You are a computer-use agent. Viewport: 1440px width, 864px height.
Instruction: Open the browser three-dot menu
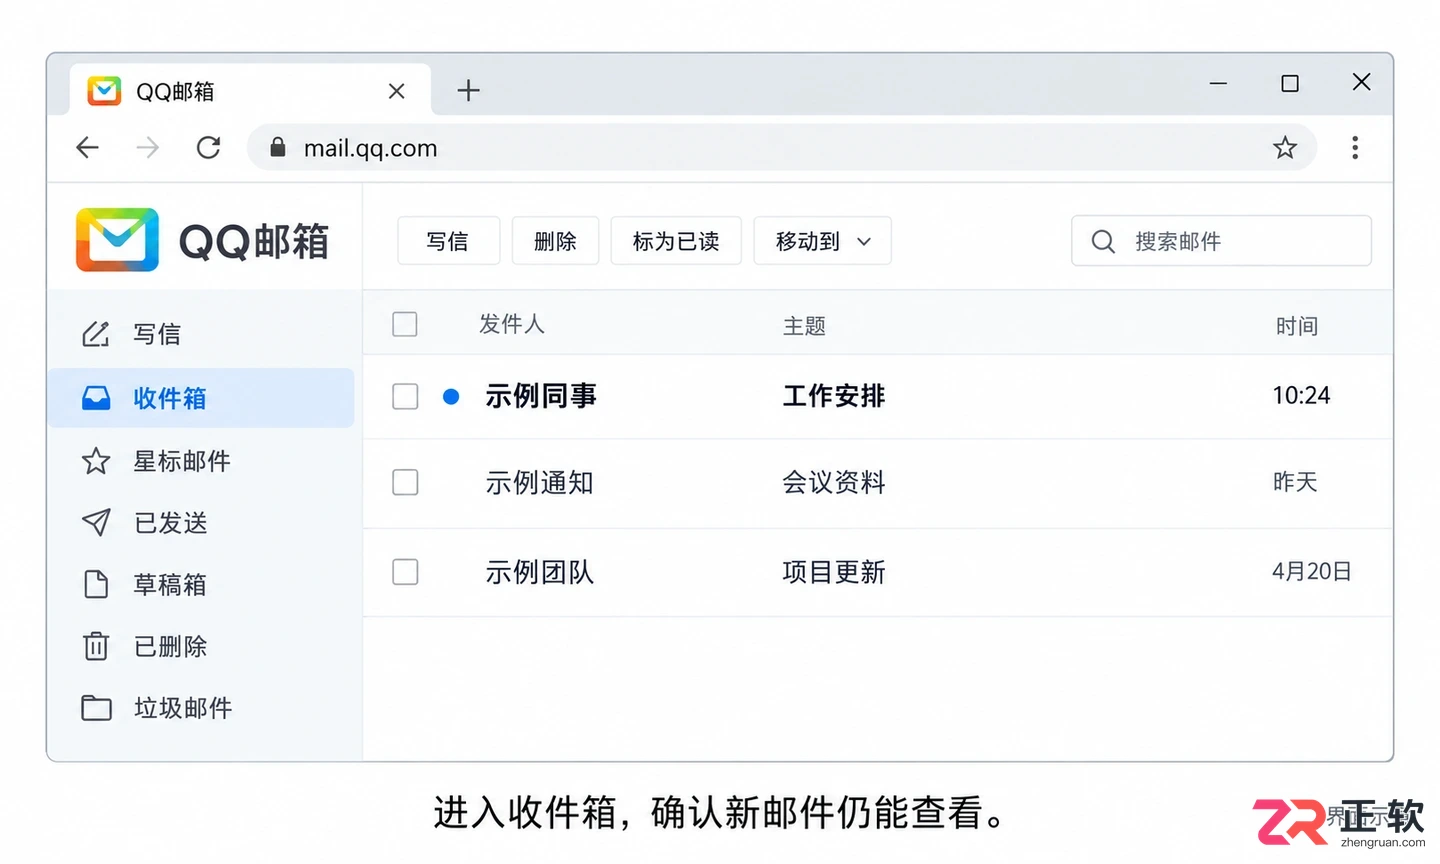coord(1355,148)
